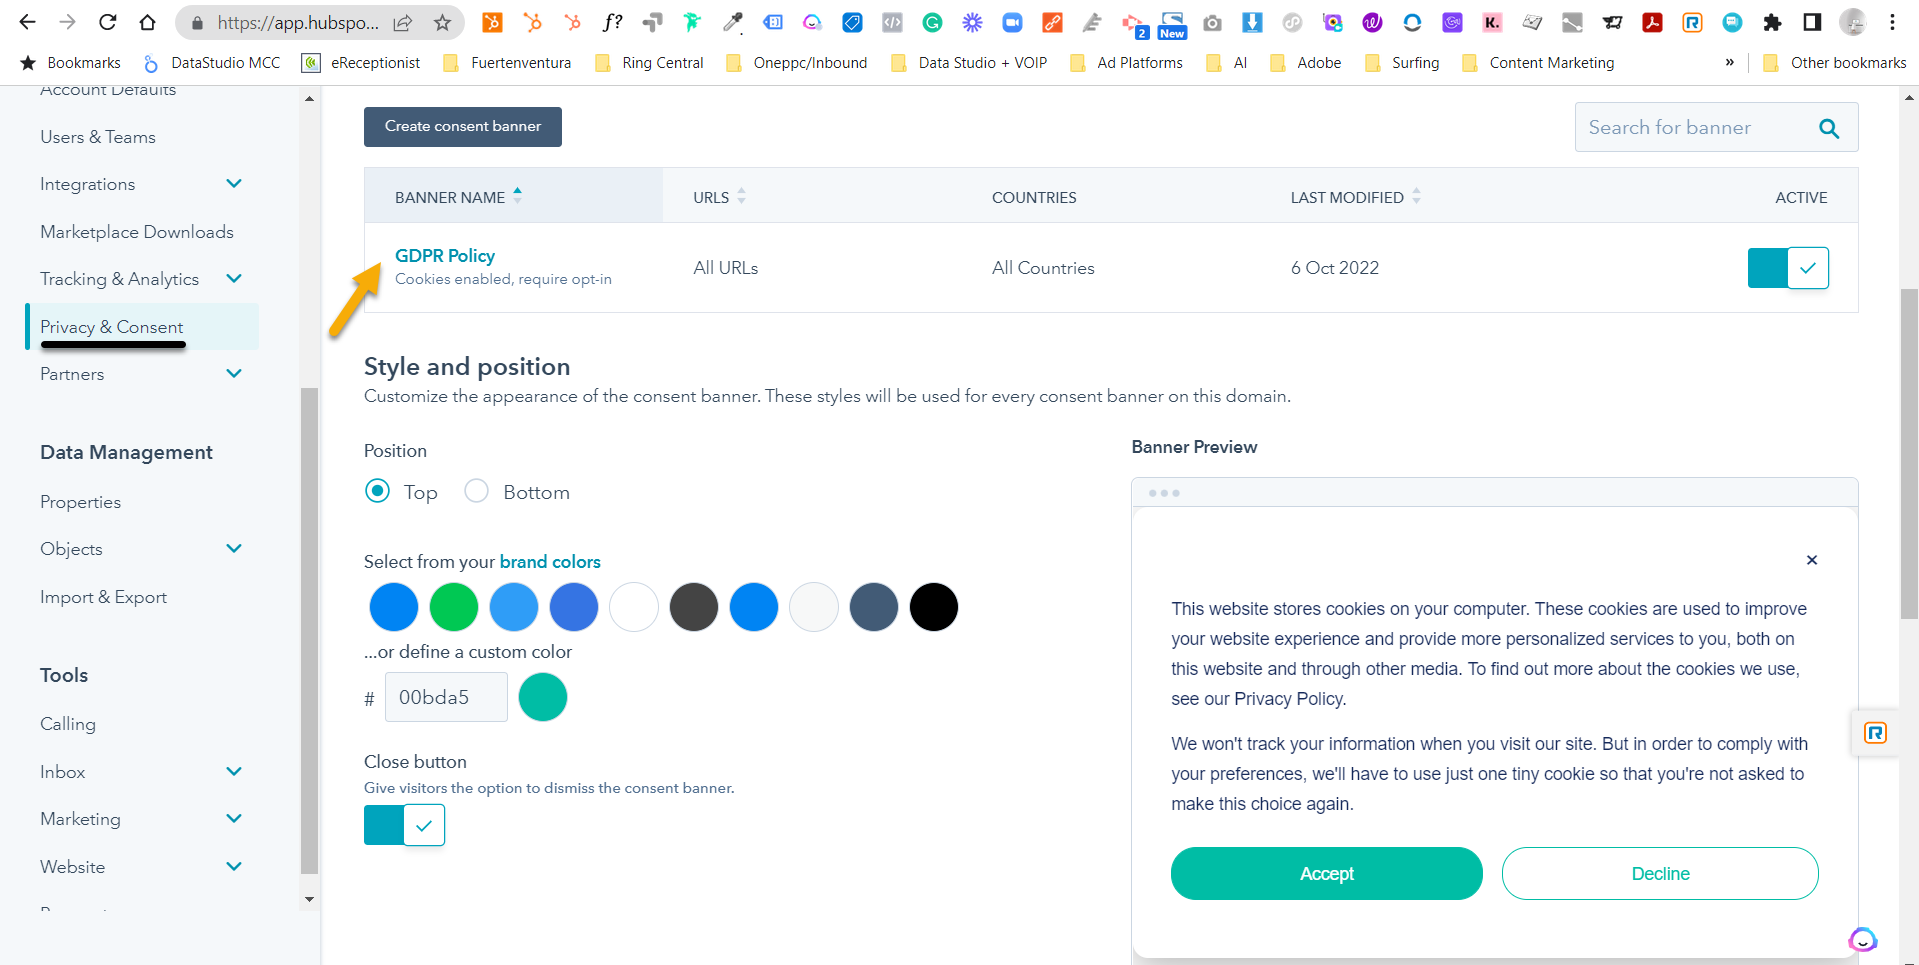Select the ColorZilla eyedropper extension icon
This screenshot has width=1919, height=965.
click(x=733, y=22)
